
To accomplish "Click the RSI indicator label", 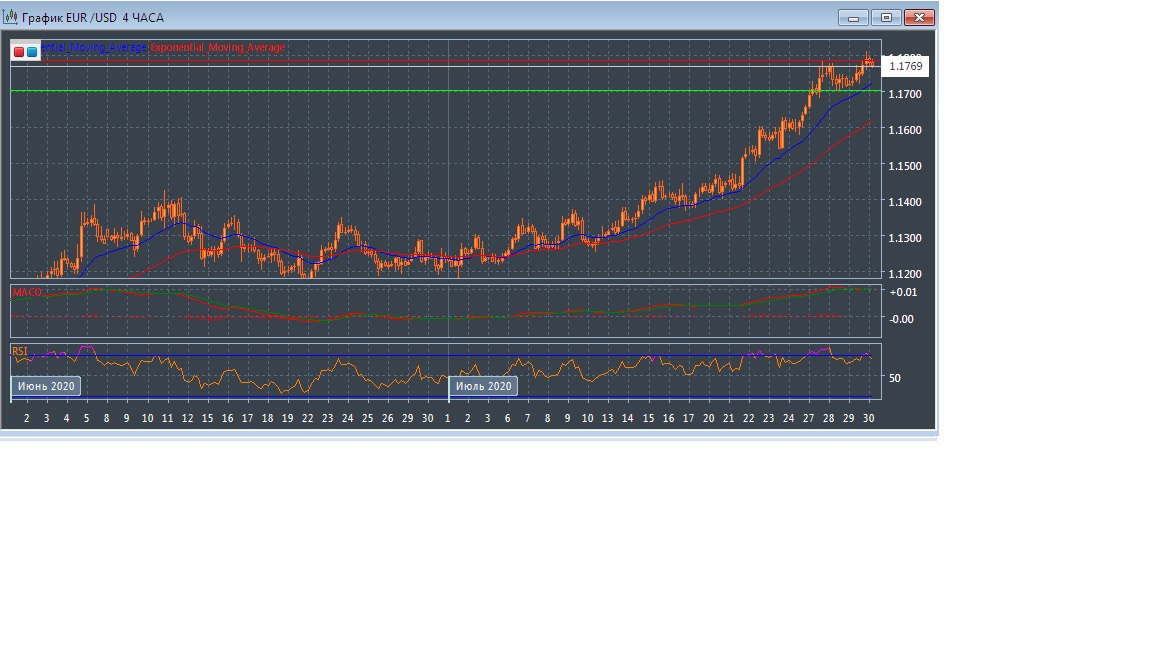I will (x=20, y=351).
